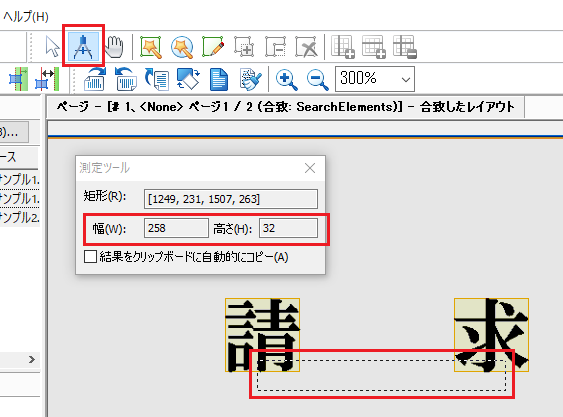
Task: Zoom out with minus magnifier
Action: pyautogui.click(x=318, y=79)
